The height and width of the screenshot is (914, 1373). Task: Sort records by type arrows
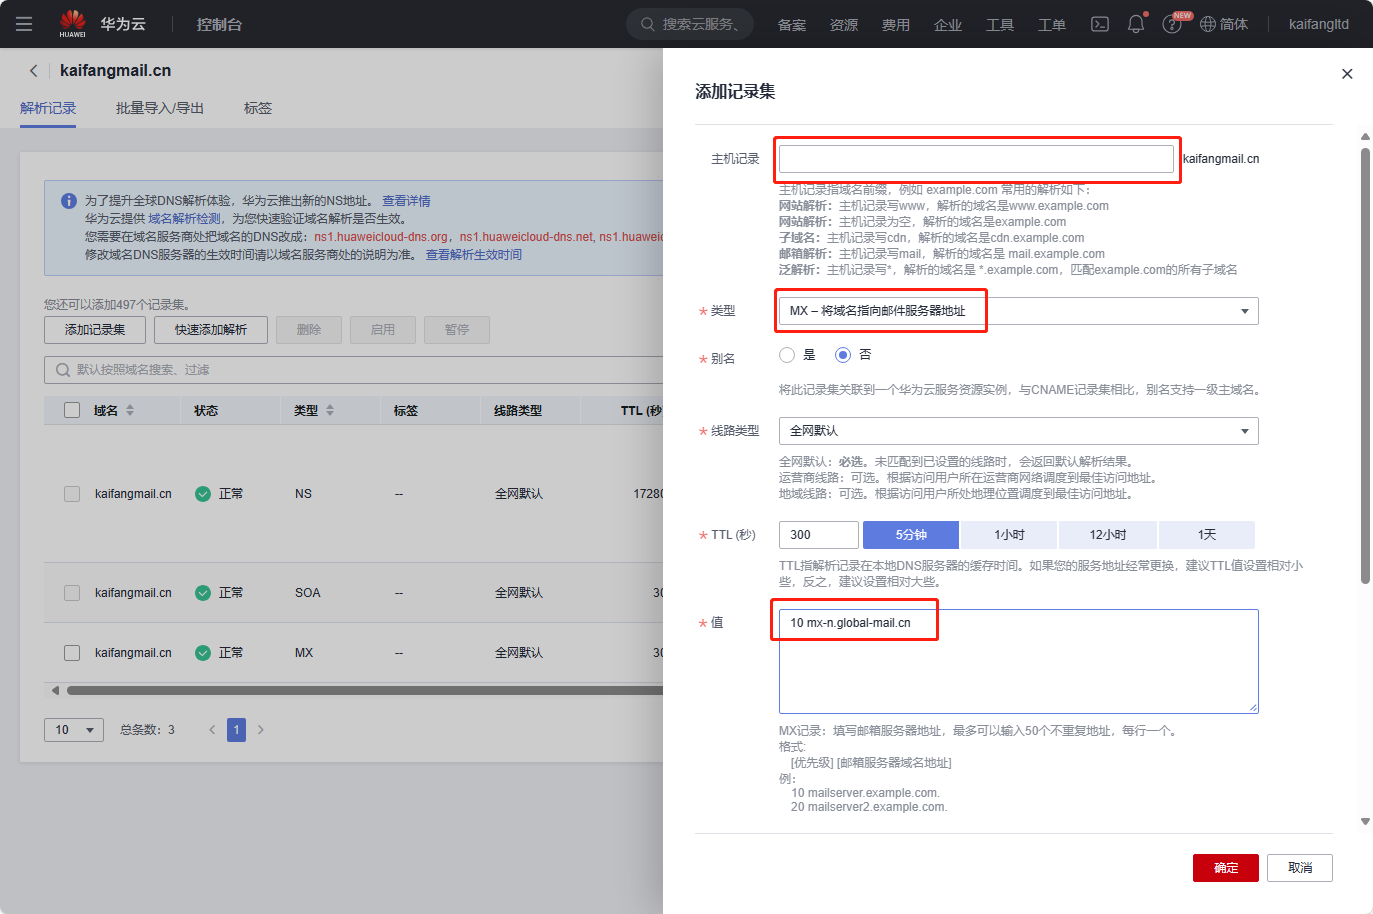pos(330,411)
